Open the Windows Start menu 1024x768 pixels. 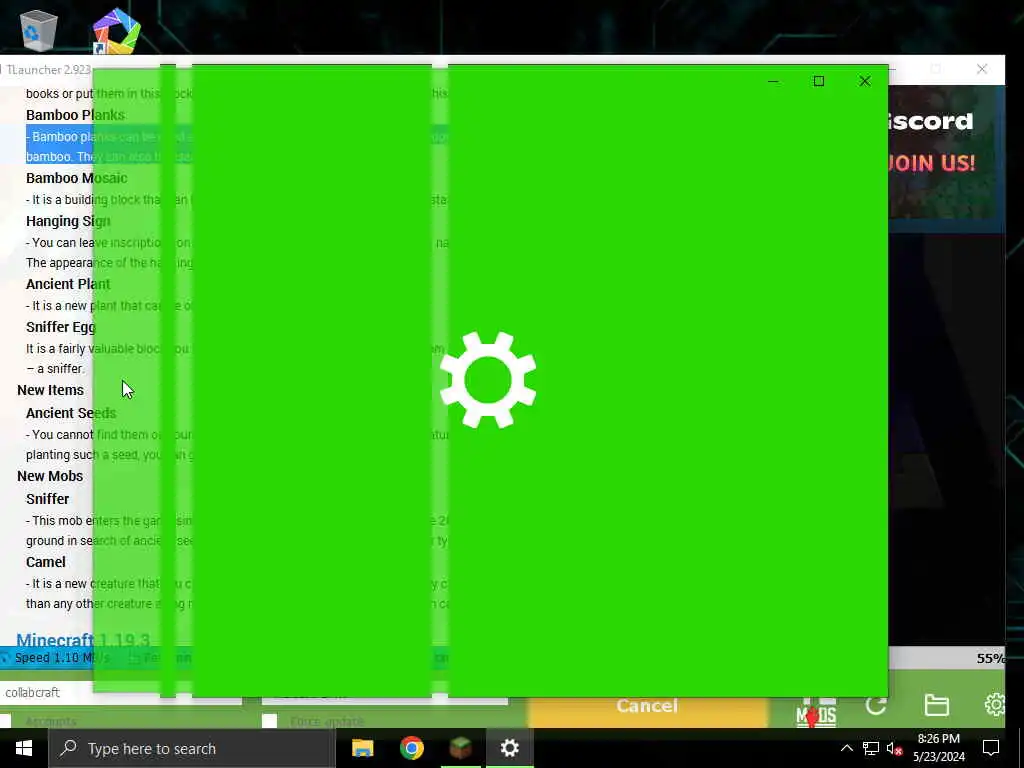click(x=24, y=748)
